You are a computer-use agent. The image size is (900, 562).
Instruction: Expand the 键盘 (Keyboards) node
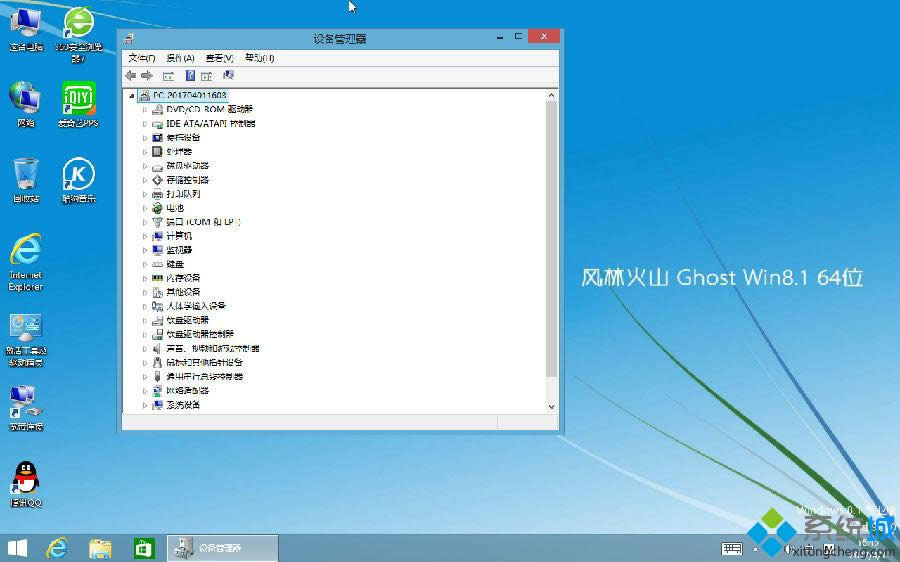[144, 264]
